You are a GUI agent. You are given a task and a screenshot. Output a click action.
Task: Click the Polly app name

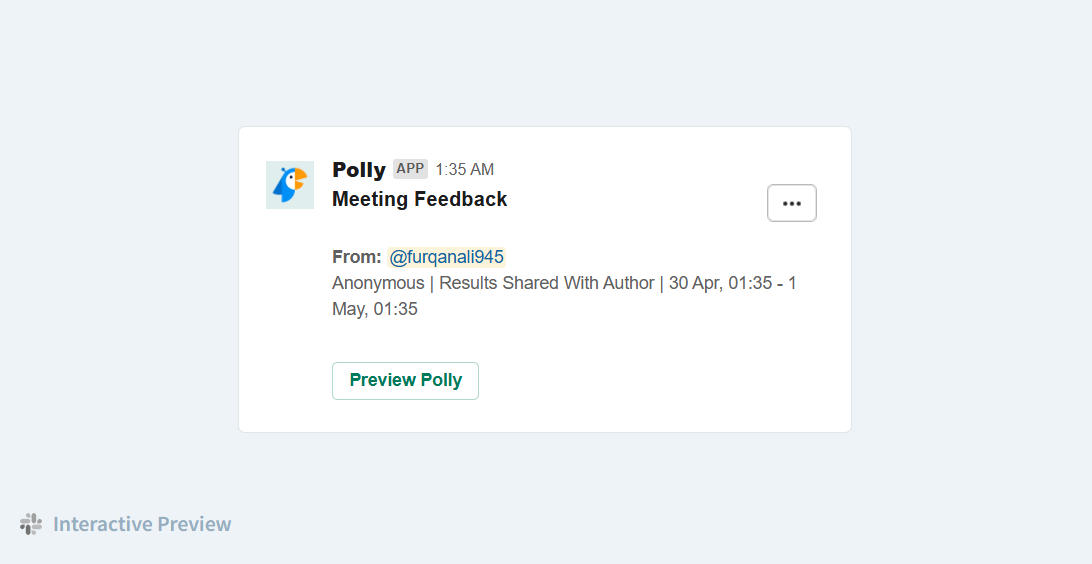pyautogui.click(x=359, y=169)
